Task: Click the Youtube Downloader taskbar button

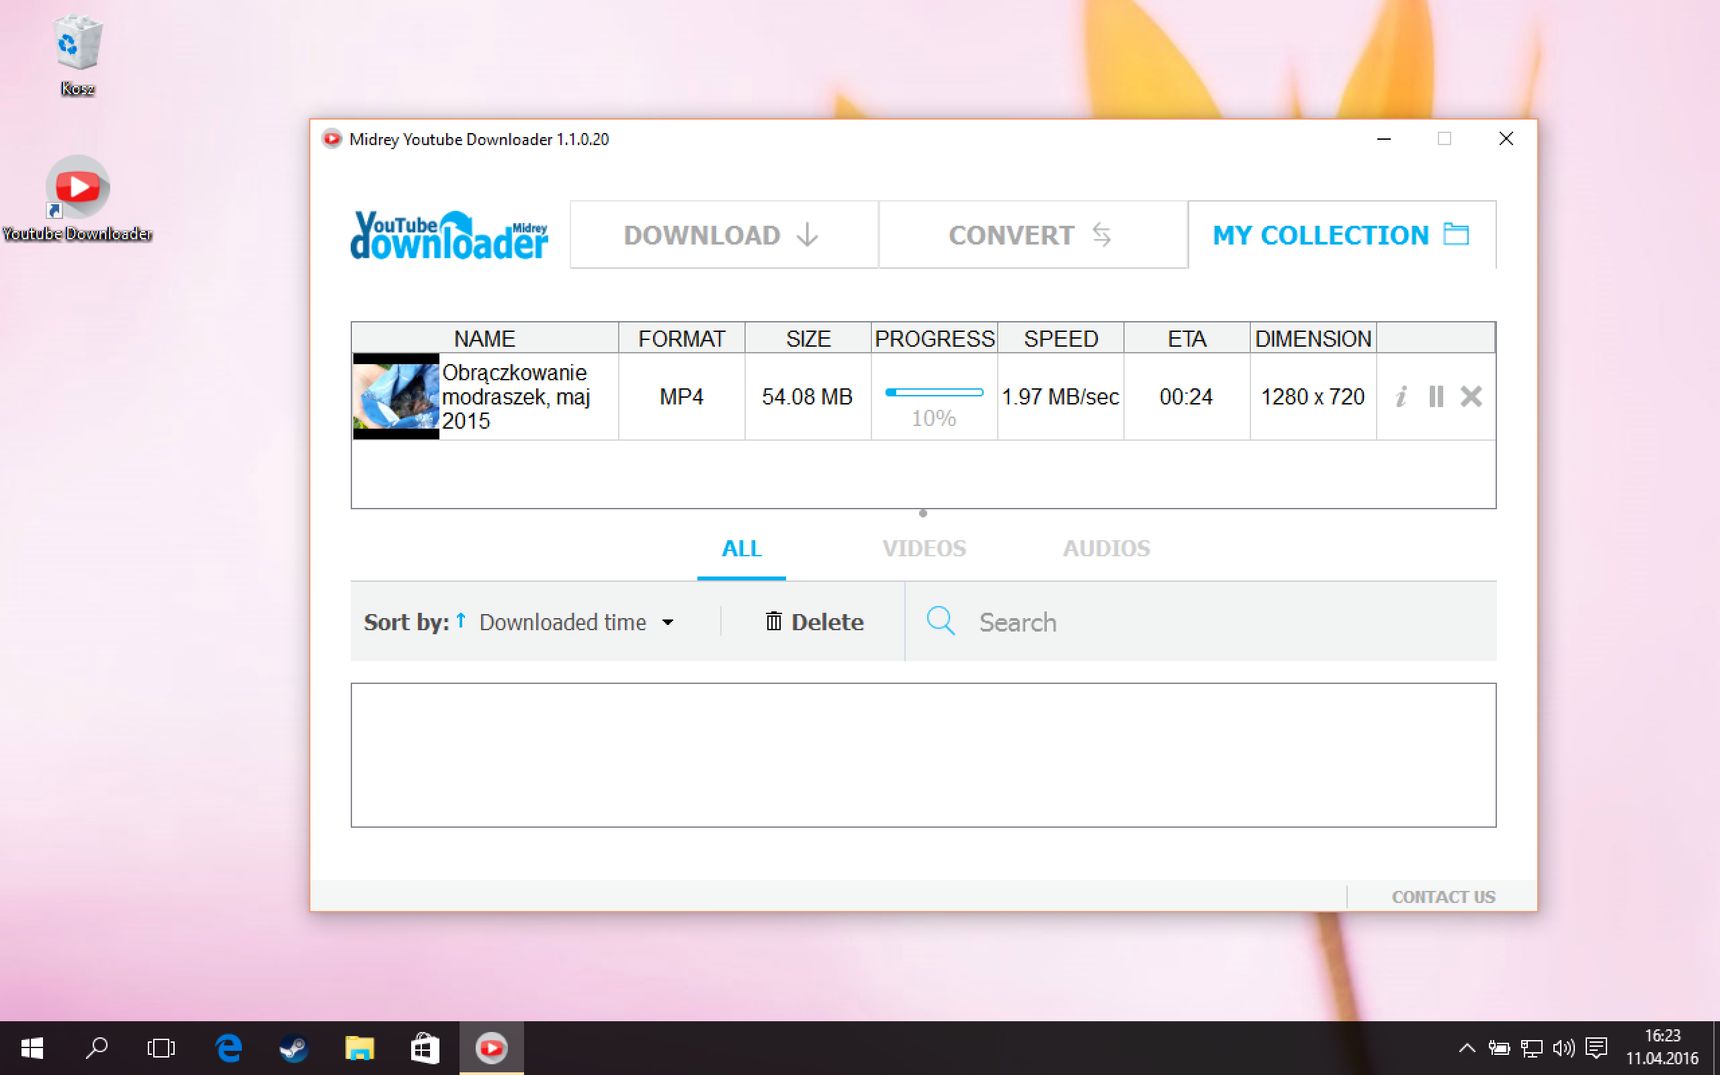Action: coord(491,1048)
